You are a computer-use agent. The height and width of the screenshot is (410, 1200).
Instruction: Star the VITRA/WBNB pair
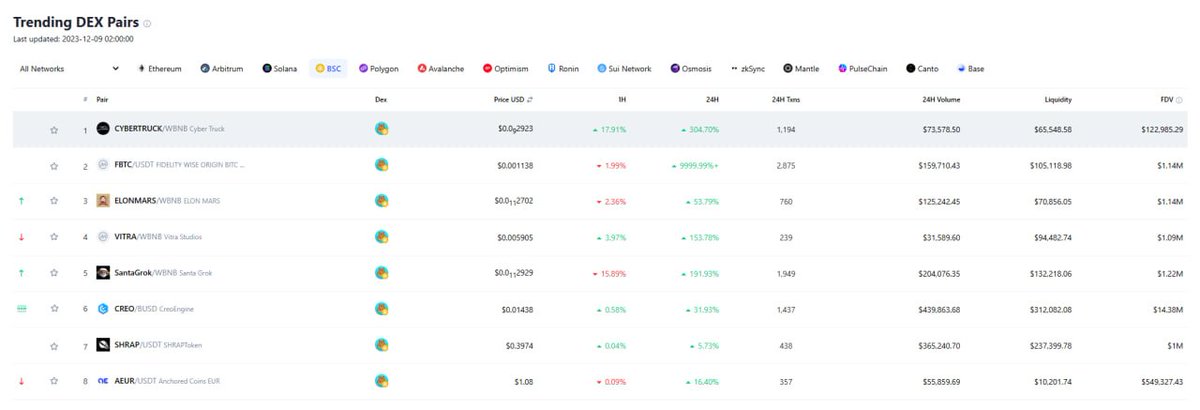[54, 237]
